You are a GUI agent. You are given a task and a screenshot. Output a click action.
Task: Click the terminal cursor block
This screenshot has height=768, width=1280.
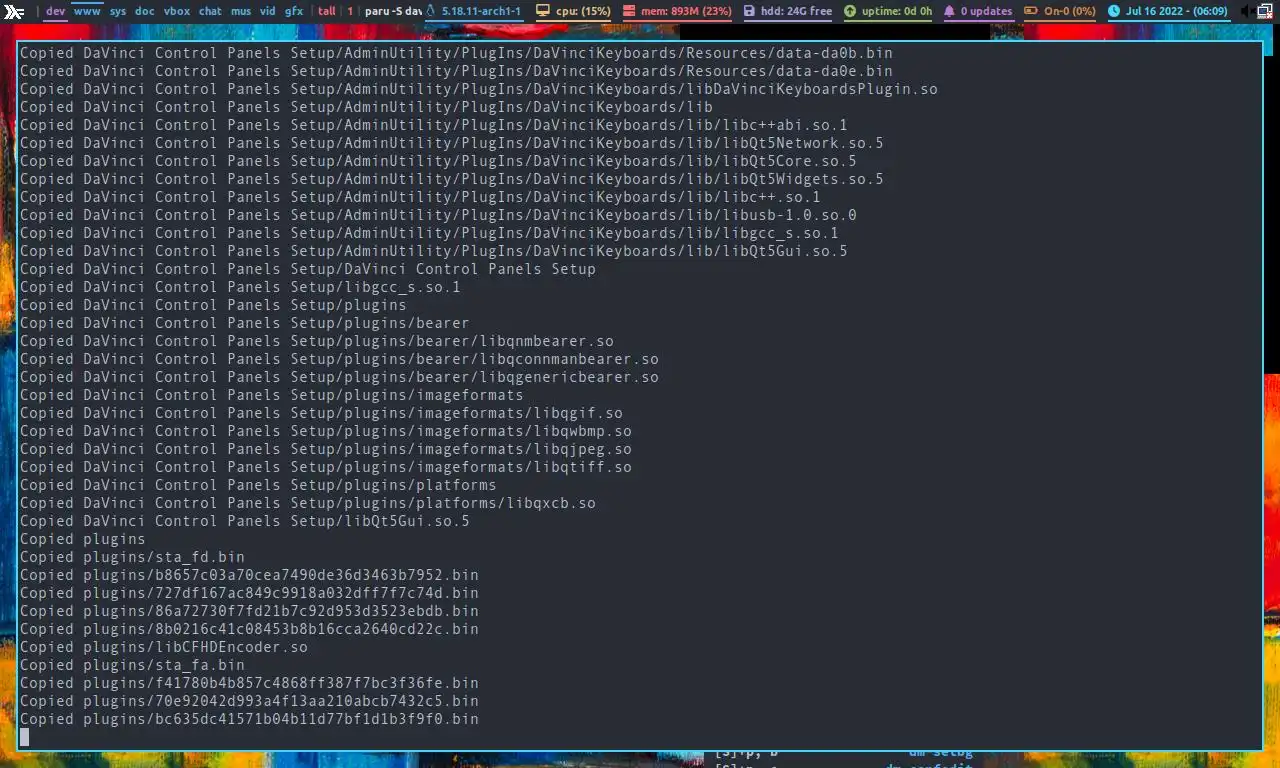24,737
